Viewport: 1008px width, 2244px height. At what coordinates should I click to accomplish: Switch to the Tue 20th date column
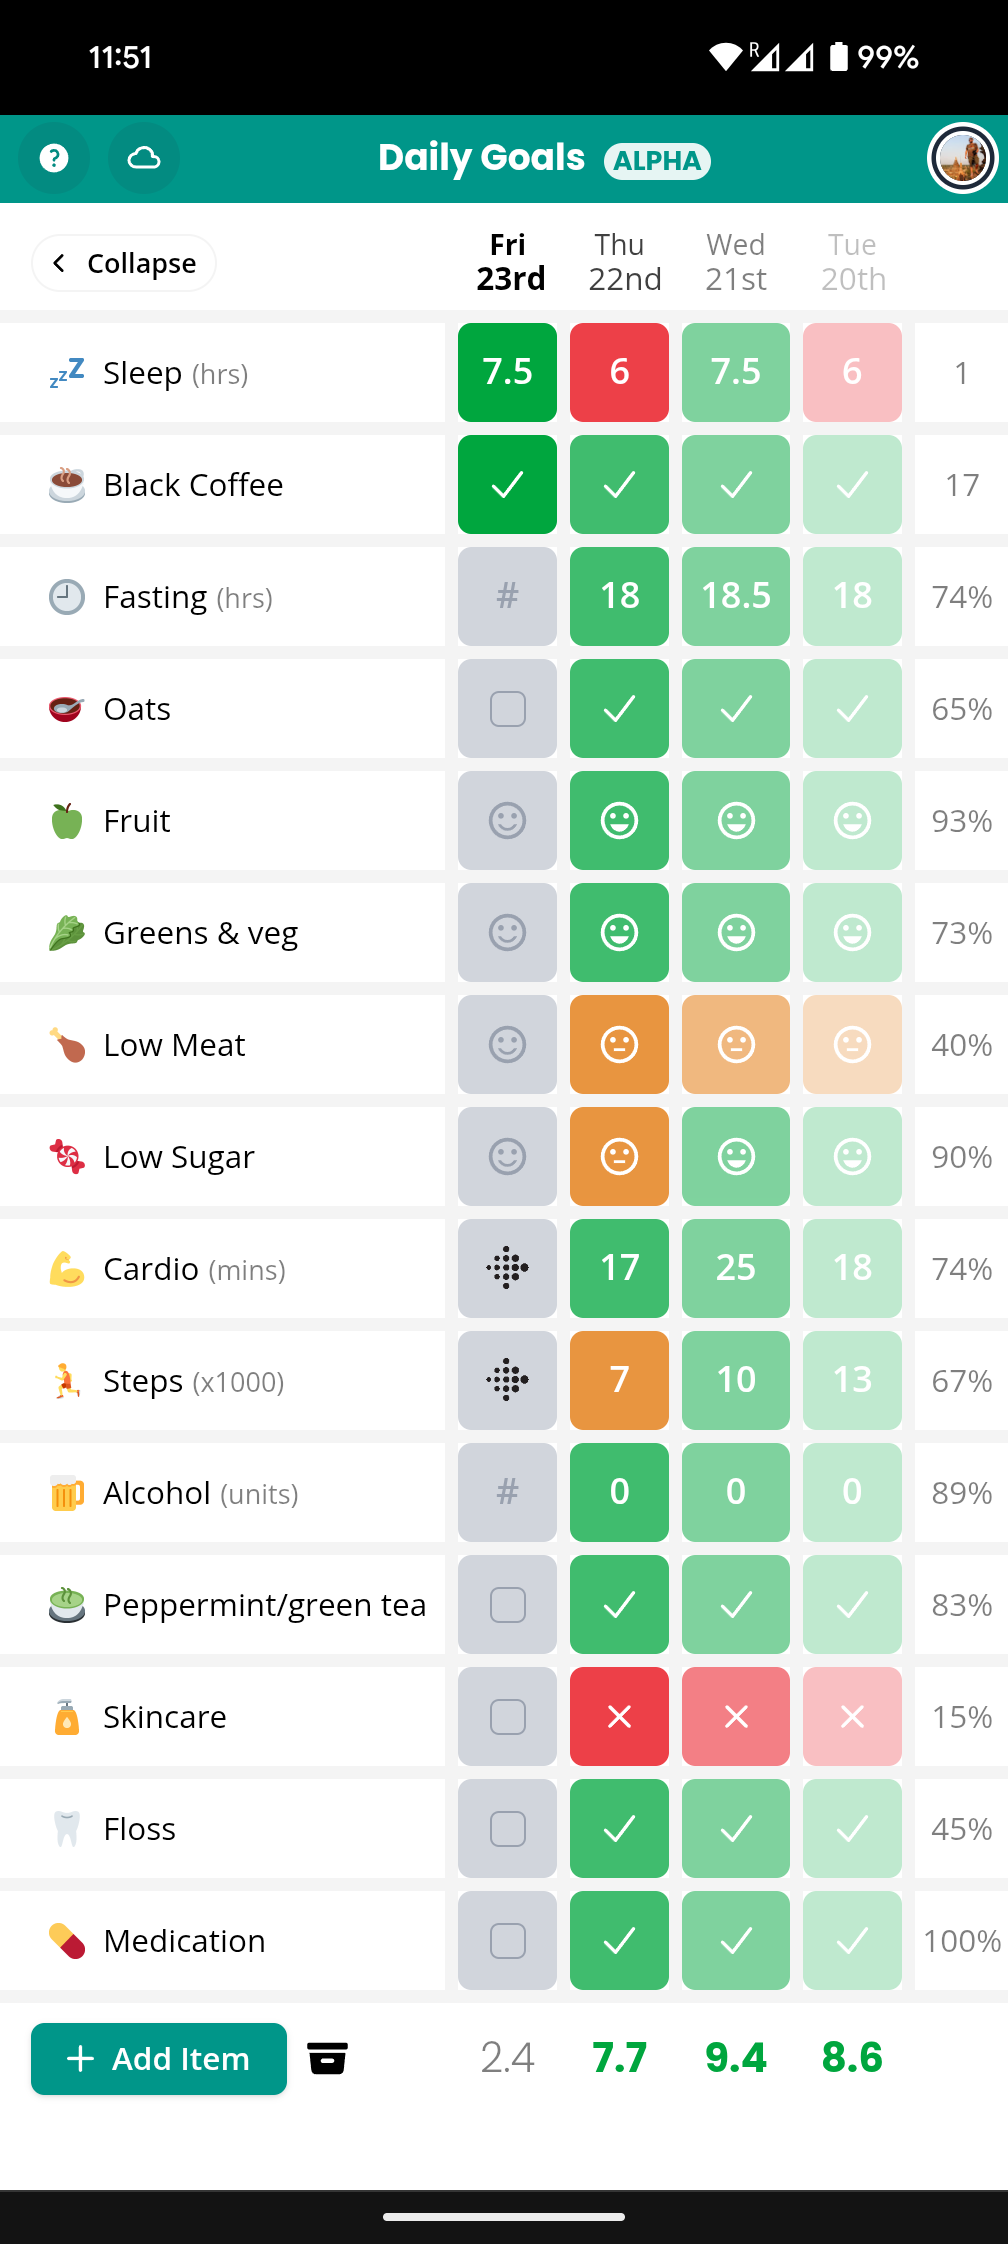click(852, 261)
